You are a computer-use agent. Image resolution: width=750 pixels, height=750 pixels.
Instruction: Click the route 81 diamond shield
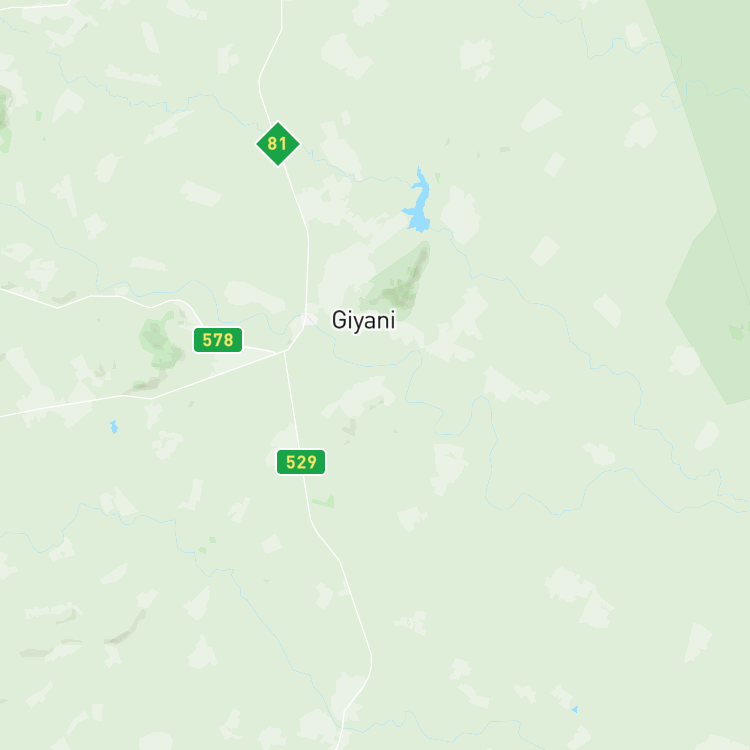[278, 144]
